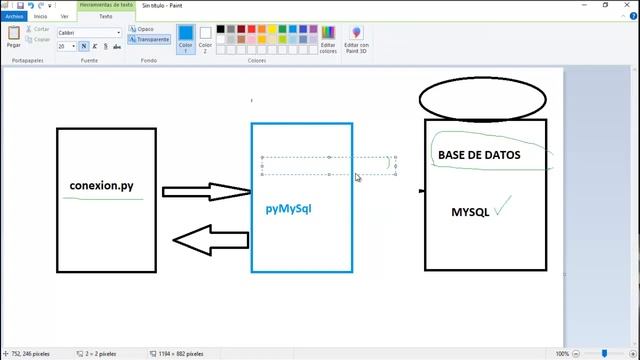Pick the yellow color in top palette row
This screenshot has width=640, height=360.
[x=272, y=29]
